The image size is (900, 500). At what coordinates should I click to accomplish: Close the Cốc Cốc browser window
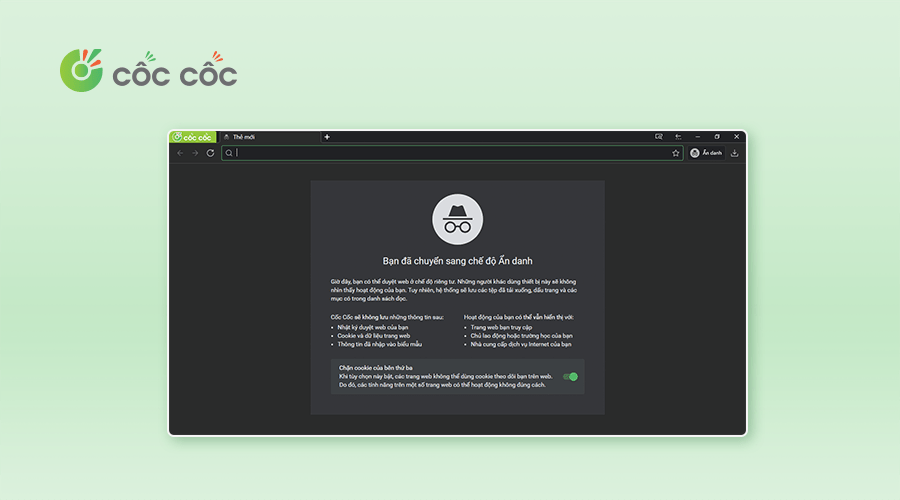(736, 137)
